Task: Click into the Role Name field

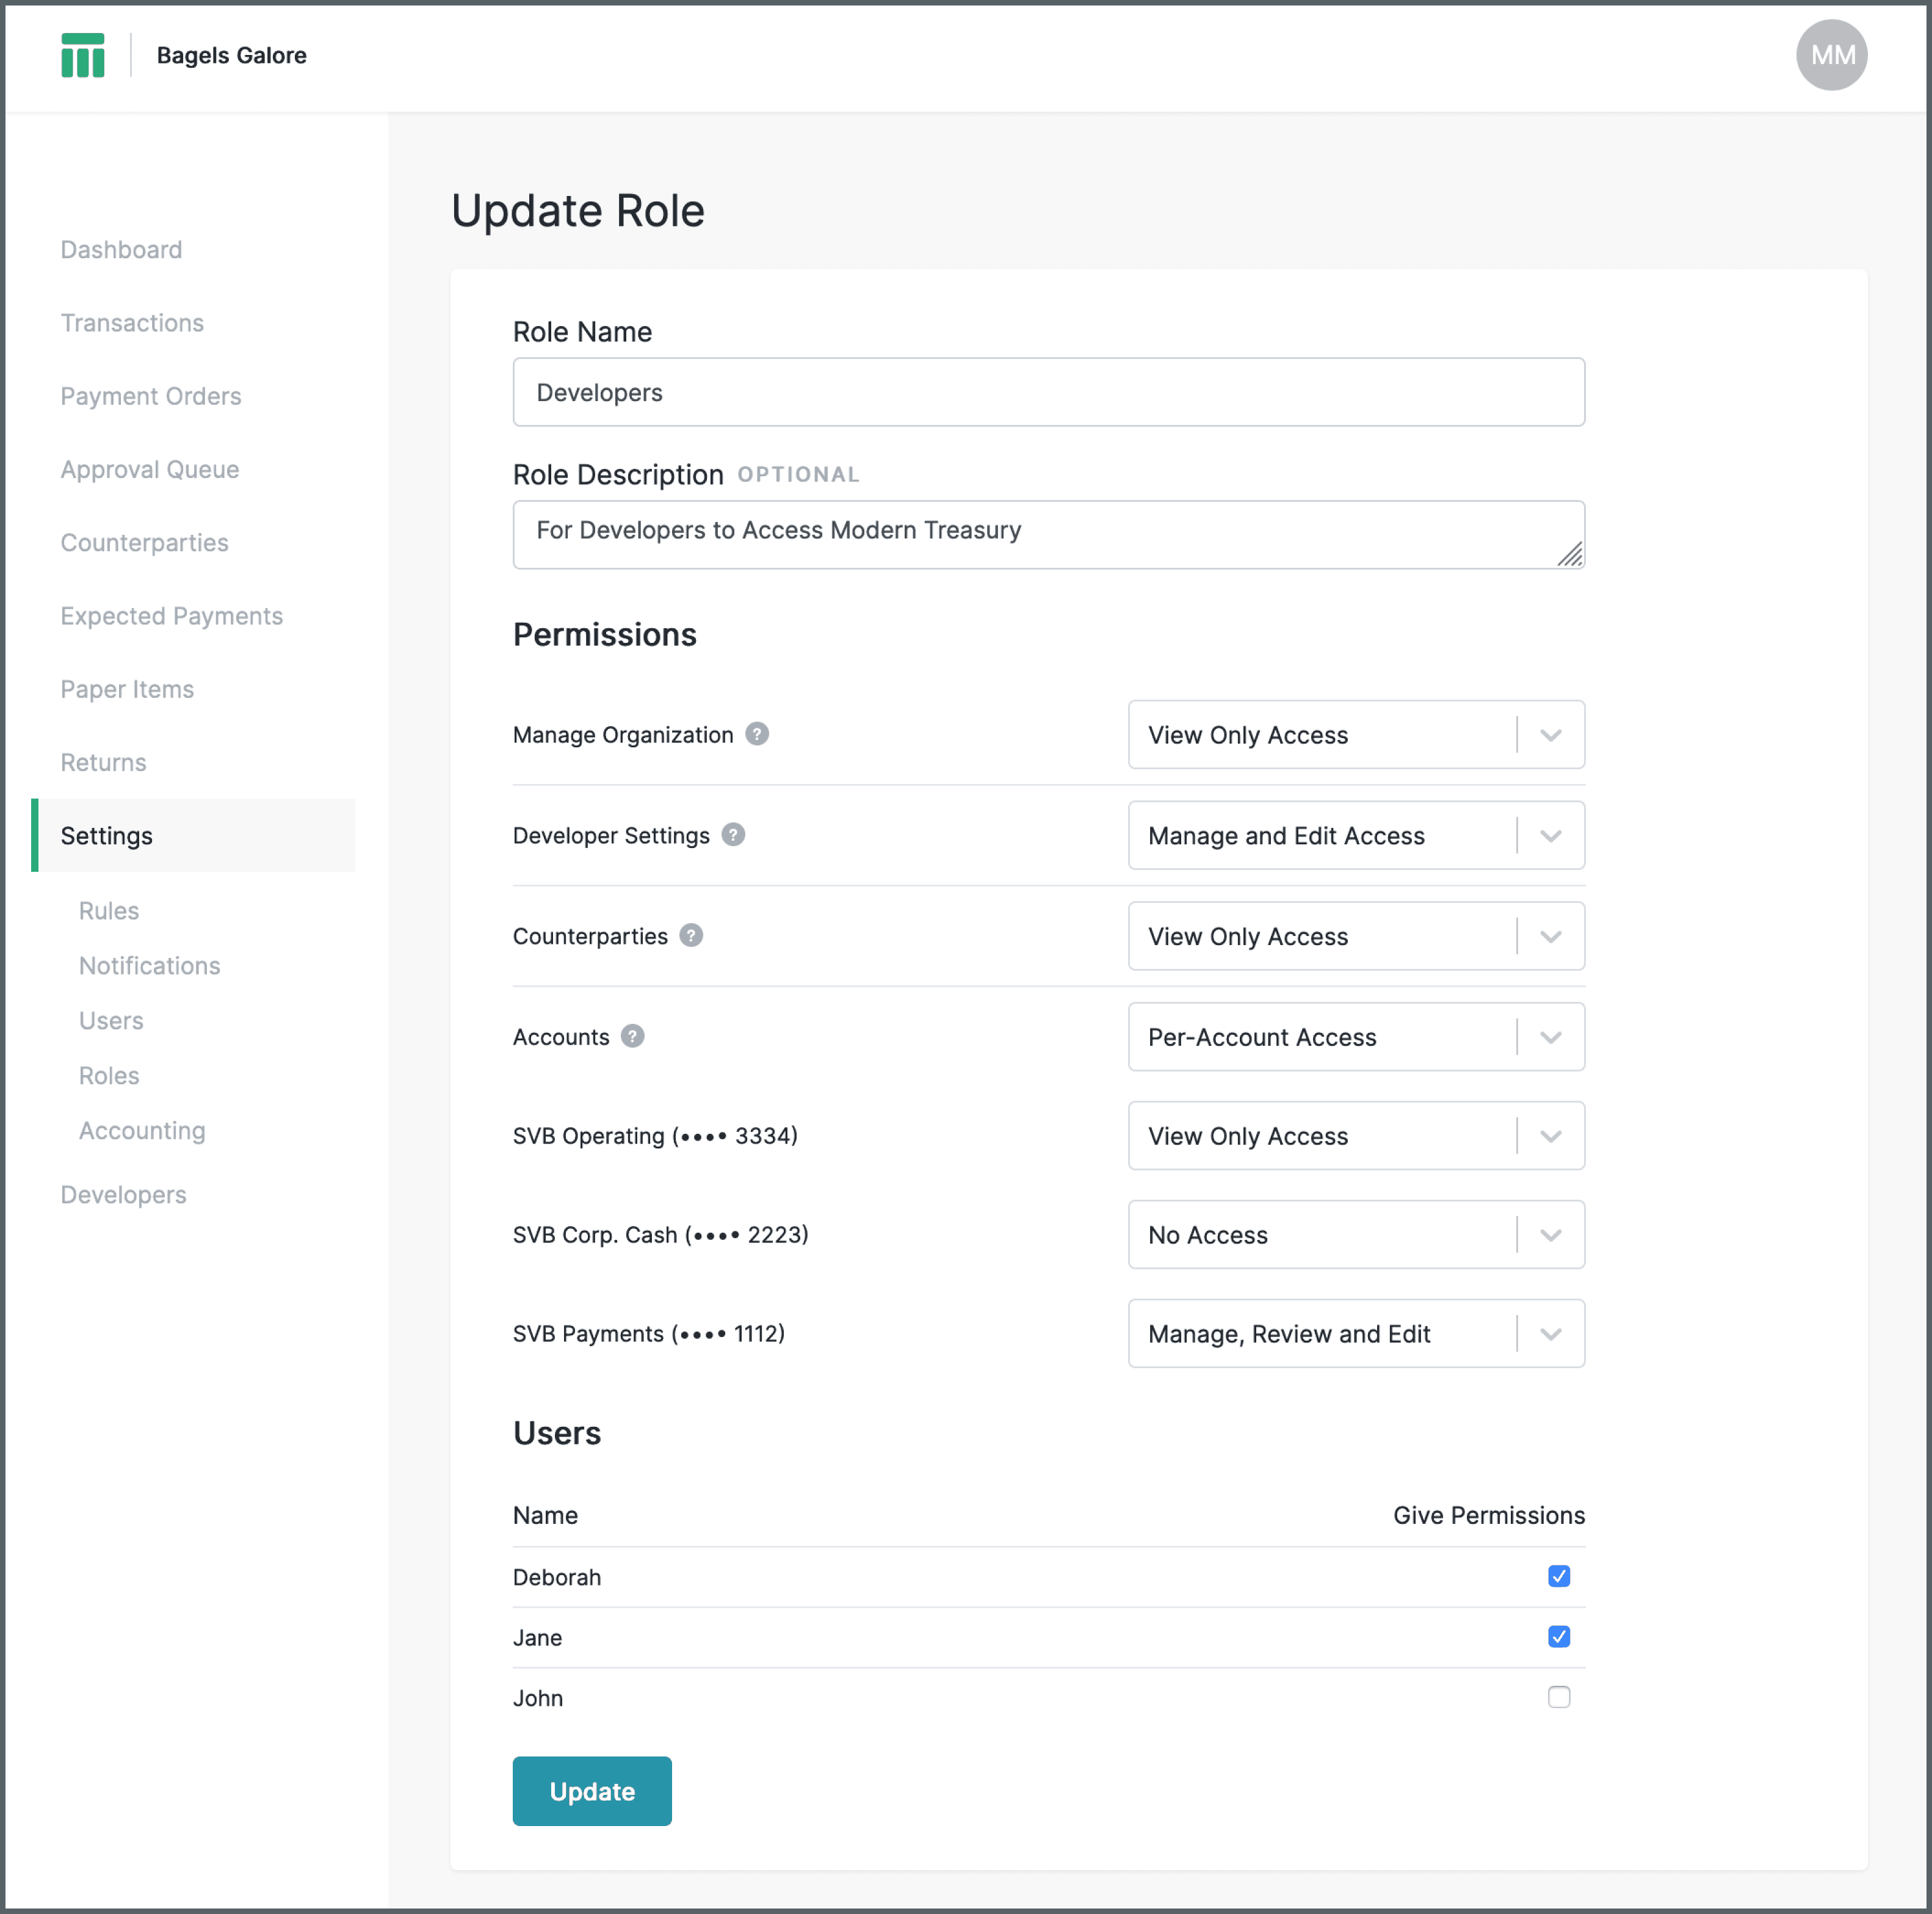Action: coord(1048,392)
